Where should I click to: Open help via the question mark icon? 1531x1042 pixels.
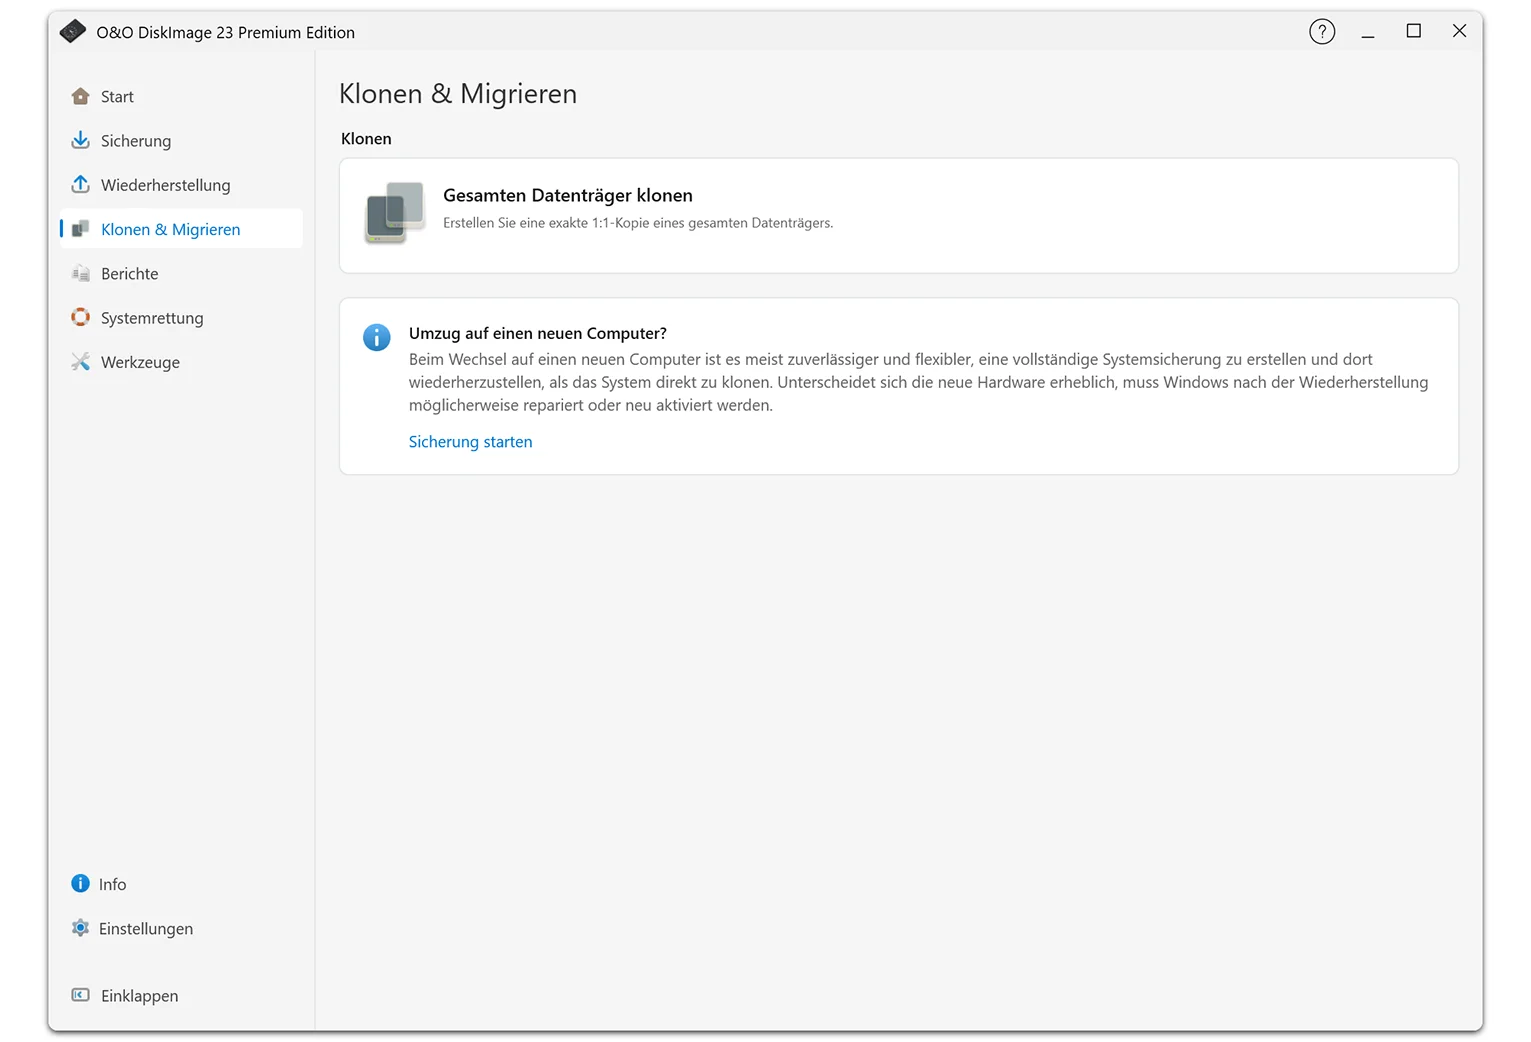1322,32
